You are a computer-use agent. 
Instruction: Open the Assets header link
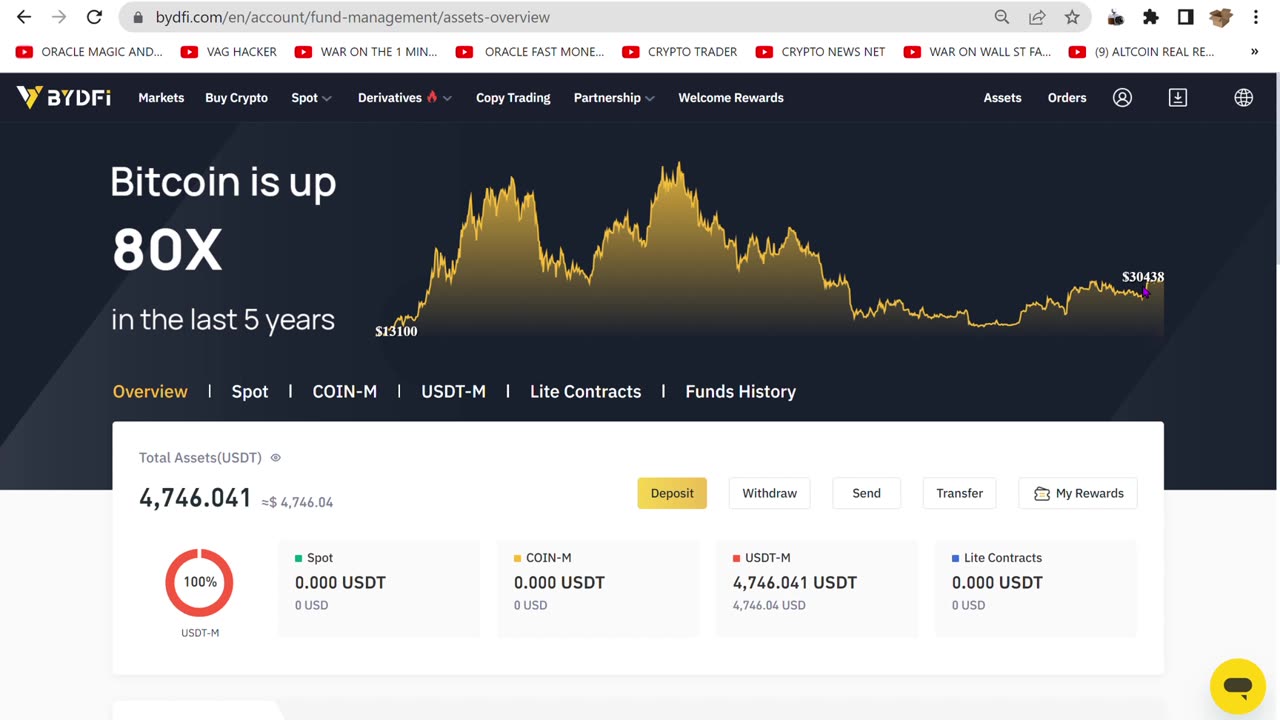[x=1002, y=98]
